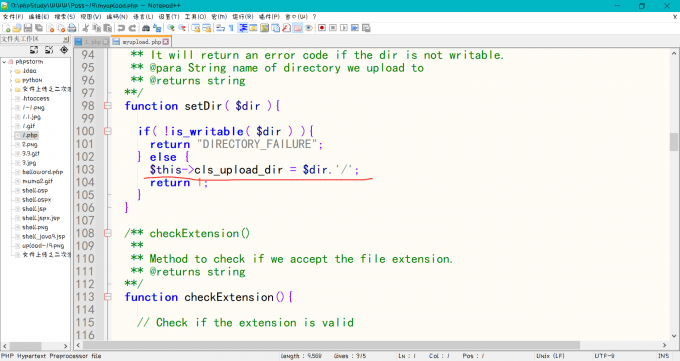Toggle the monitoring eye icon
This screenshot has height=361, width=680.
click(308, 28)
